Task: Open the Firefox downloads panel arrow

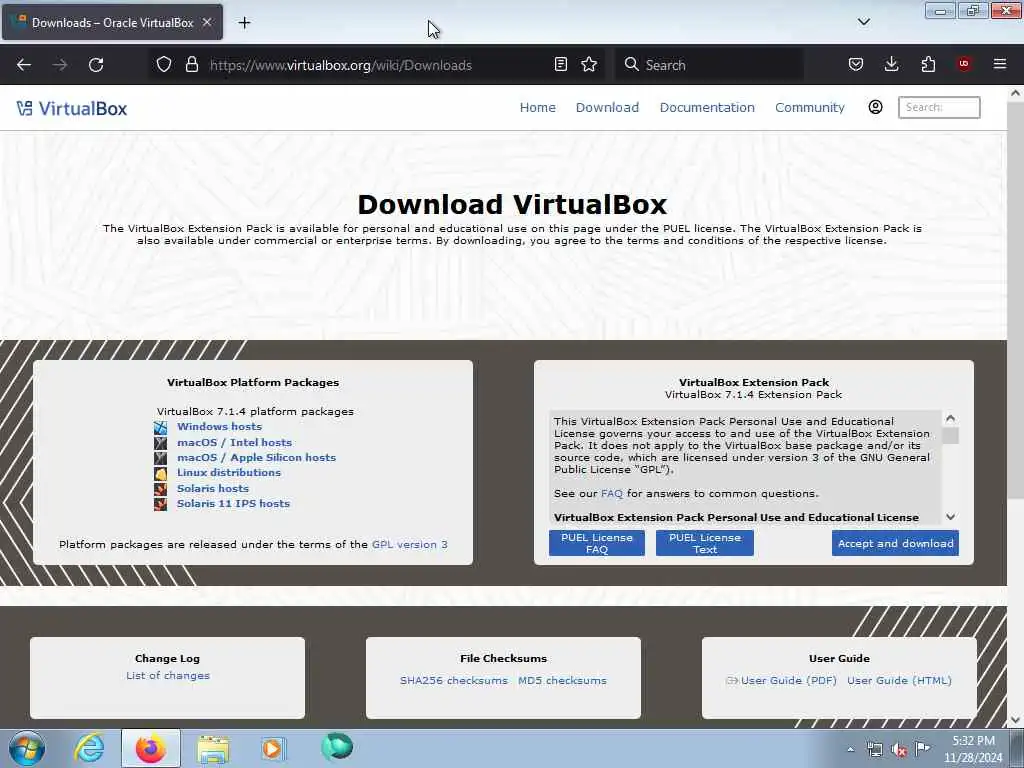Action: coord(891,64)
